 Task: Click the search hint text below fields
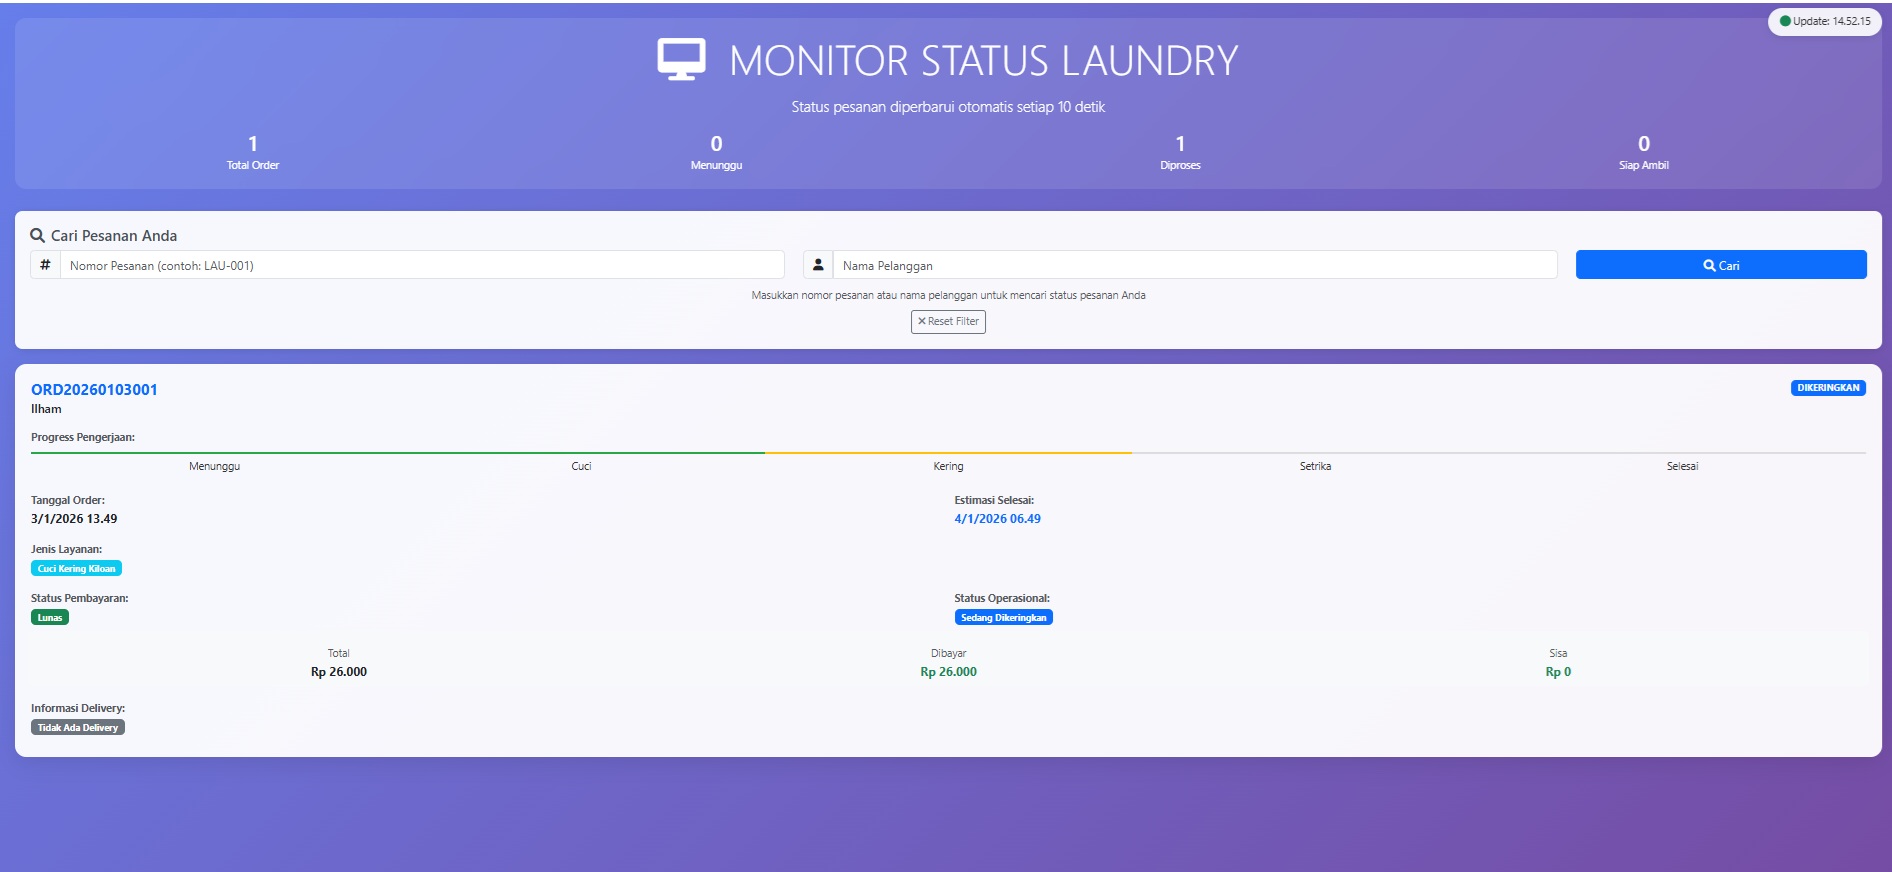948,295
